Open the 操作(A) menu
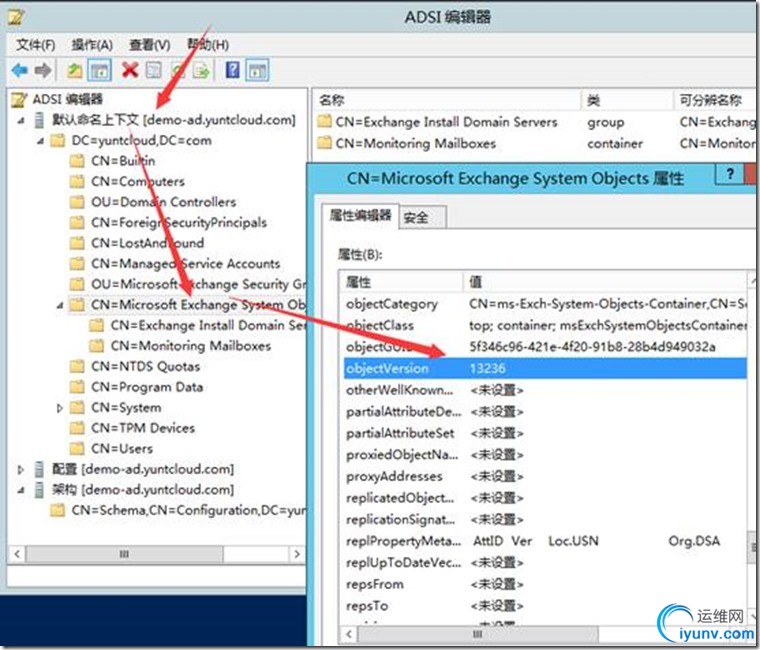This screenshot has width=760, height=650. pos(92,45)
